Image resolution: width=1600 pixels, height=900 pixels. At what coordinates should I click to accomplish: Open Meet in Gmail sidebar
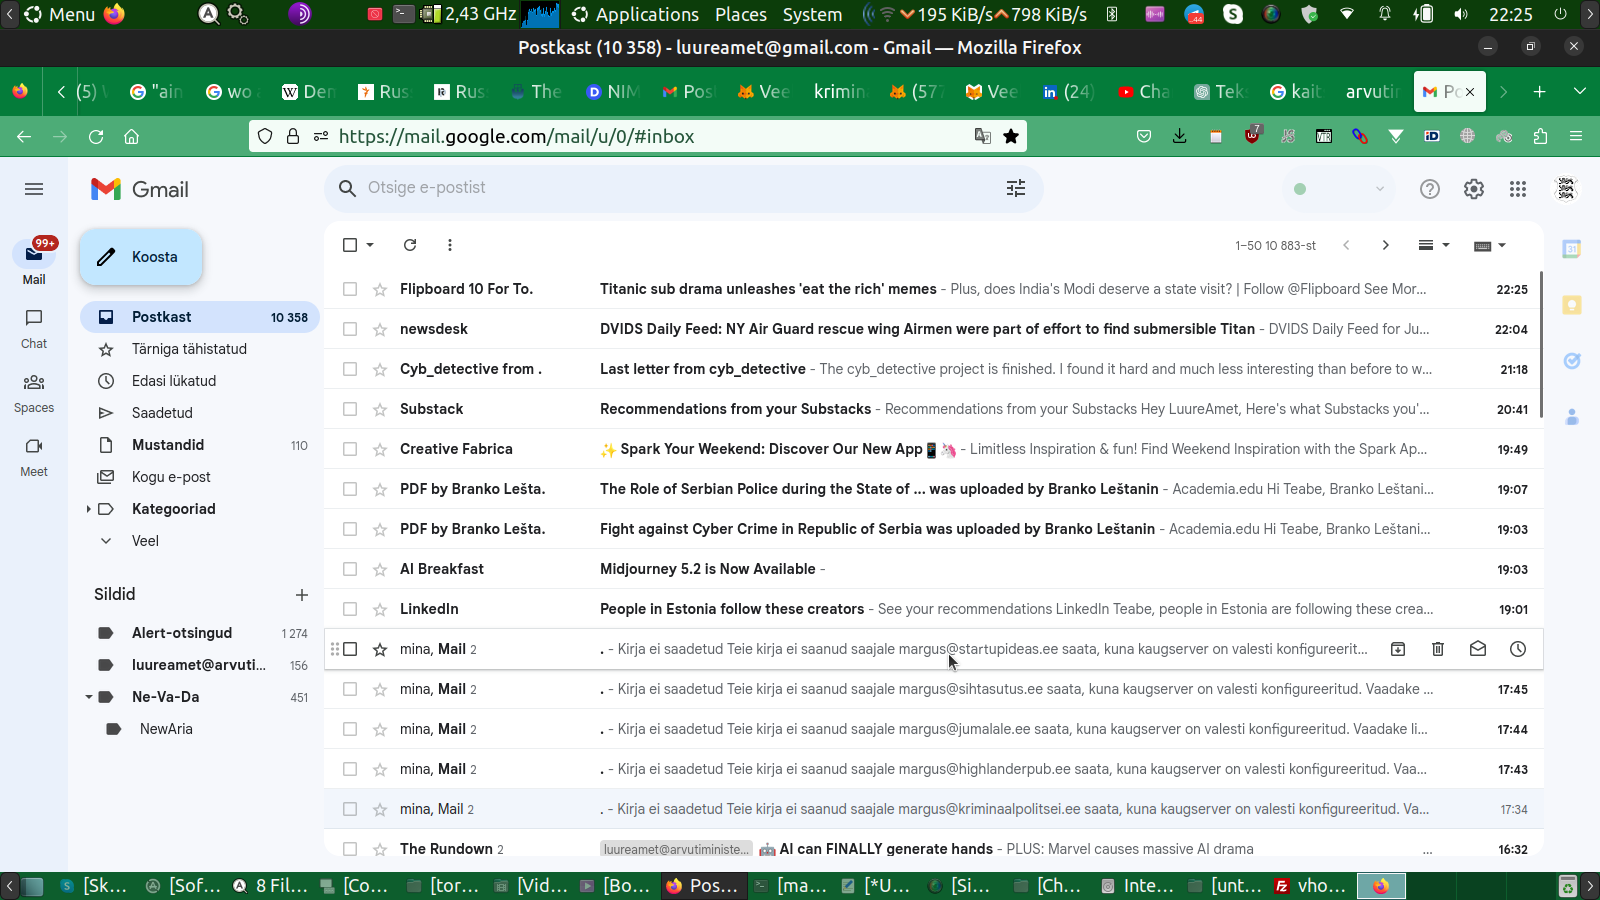click(34, 456)
